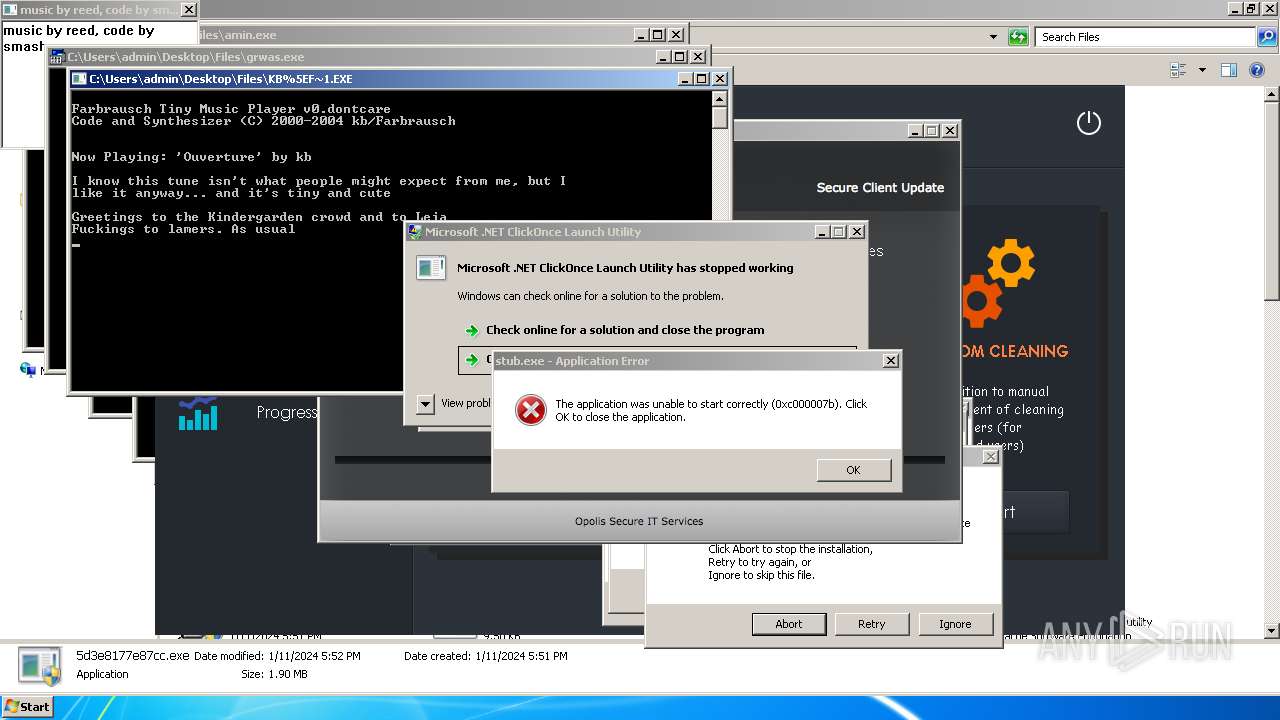Click the ClickOnce dialog title bar icon
1280x720 pixels.
(x=415, y=232)
